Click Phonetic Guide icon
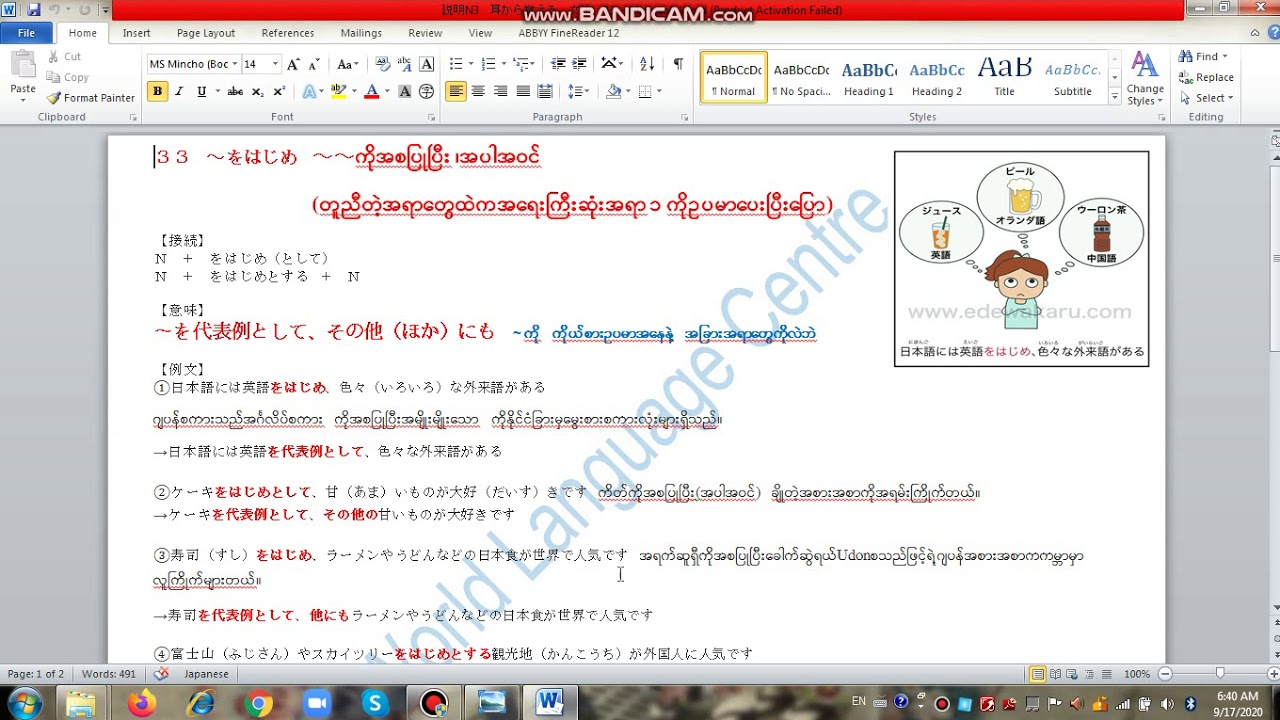 [x=405, y=64]
